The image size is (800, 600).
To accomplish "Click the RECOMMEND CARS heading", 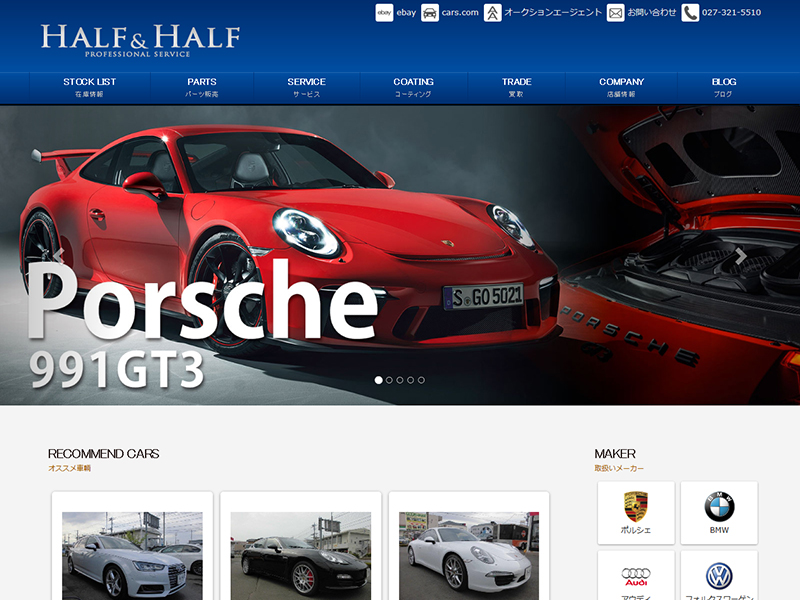I will (104, 454).
